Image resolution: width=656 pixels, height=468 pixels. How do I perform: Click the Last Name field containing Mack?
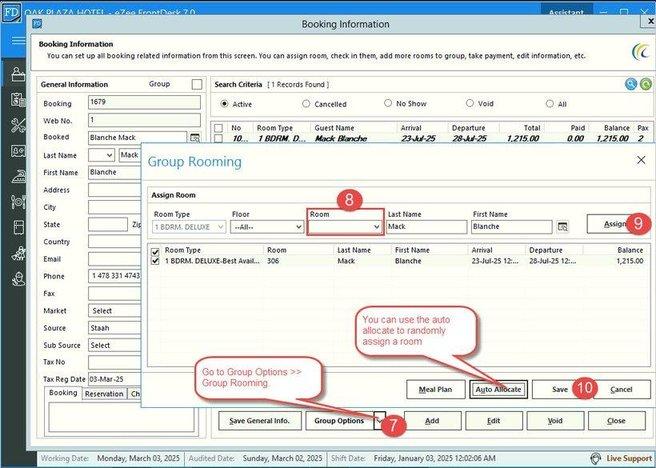(x=427, y=227)
